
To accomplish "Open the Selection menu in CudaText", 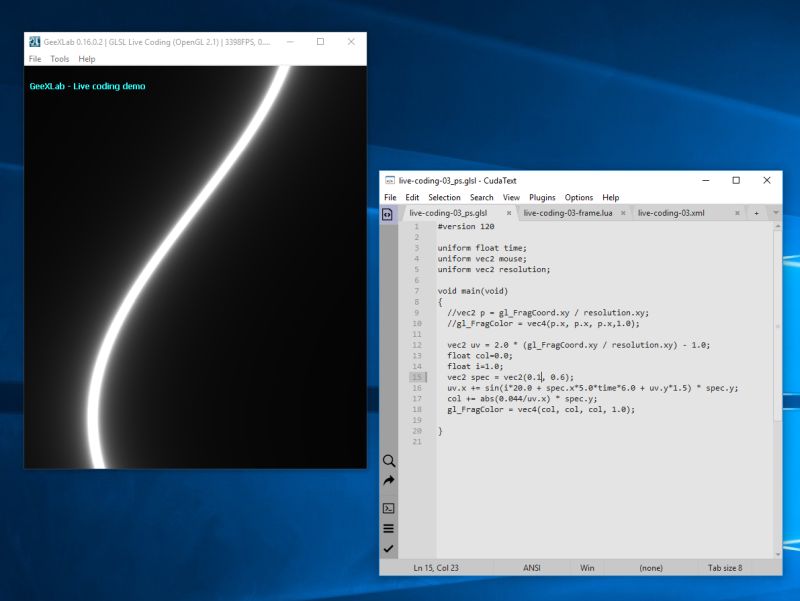I will click(x=444, y=197).
